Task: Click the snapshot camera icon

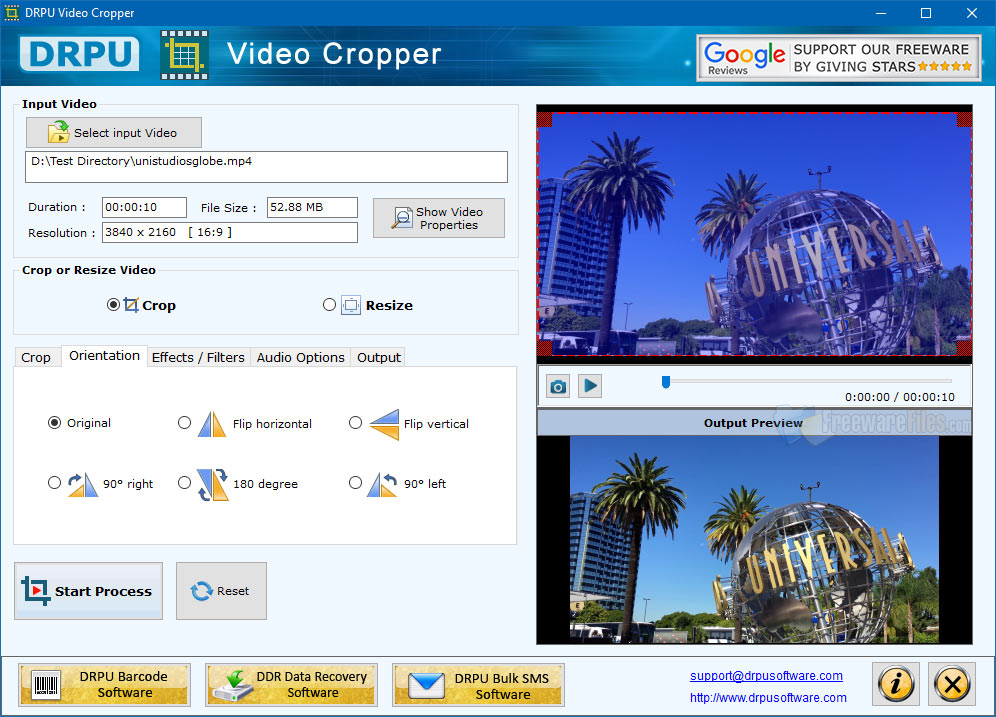Action: click(x=558, y=386)
